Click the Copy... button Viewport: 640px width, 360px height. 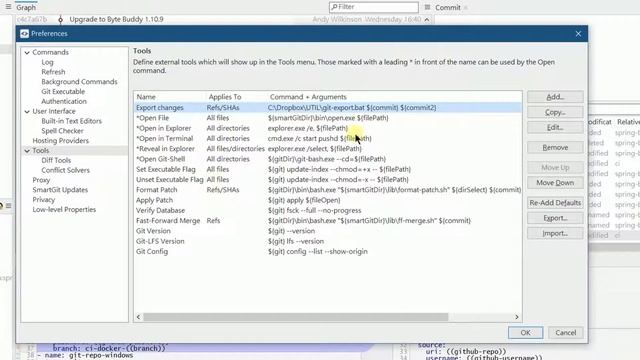[x=555, y=112]
